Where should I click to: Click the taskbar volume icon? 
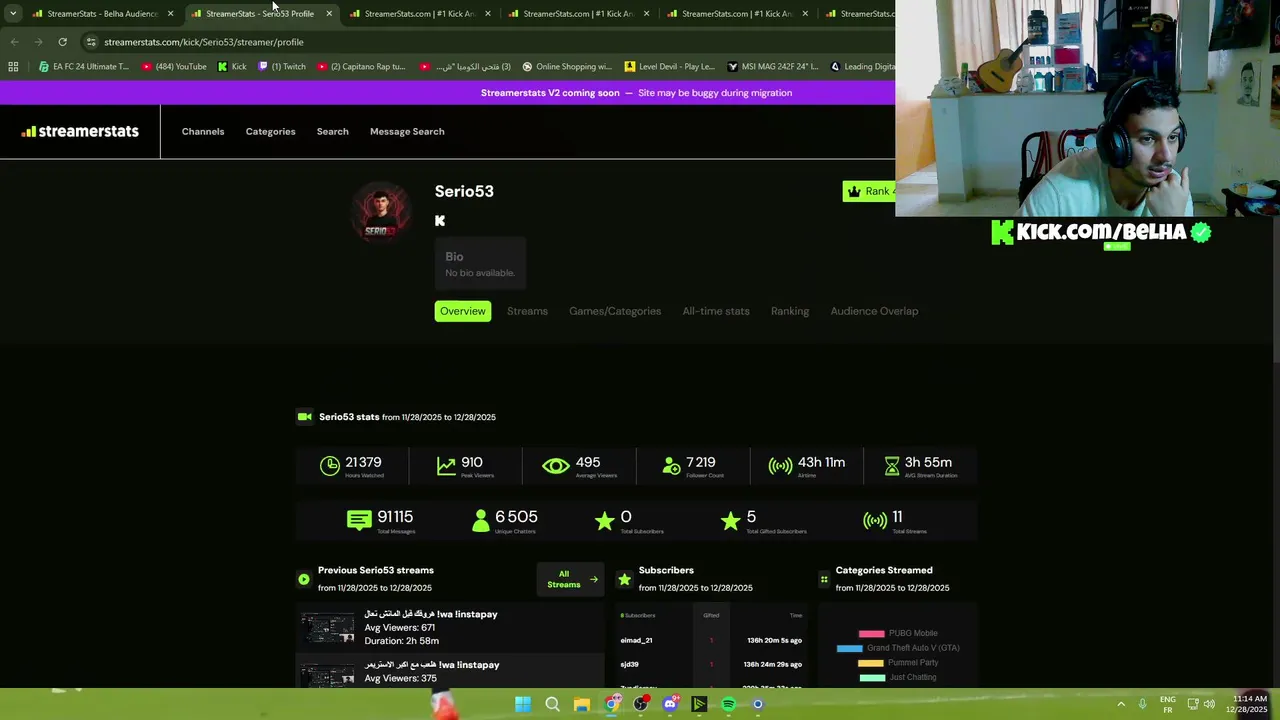point(1209,704)
